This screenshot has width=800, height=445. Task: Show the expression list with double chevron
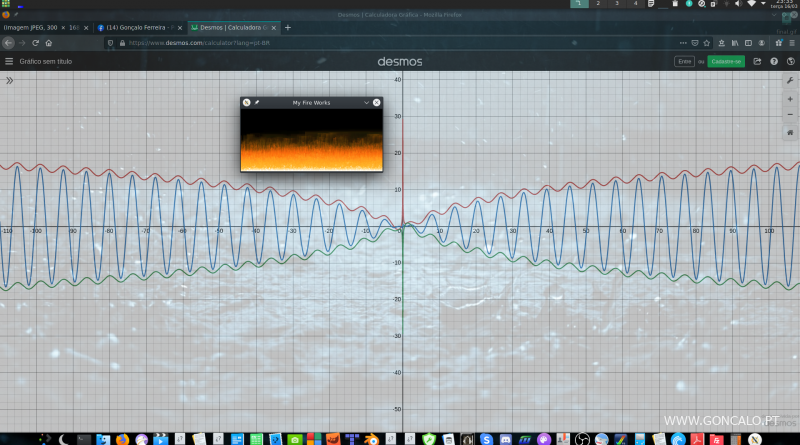tap(9, 79)
